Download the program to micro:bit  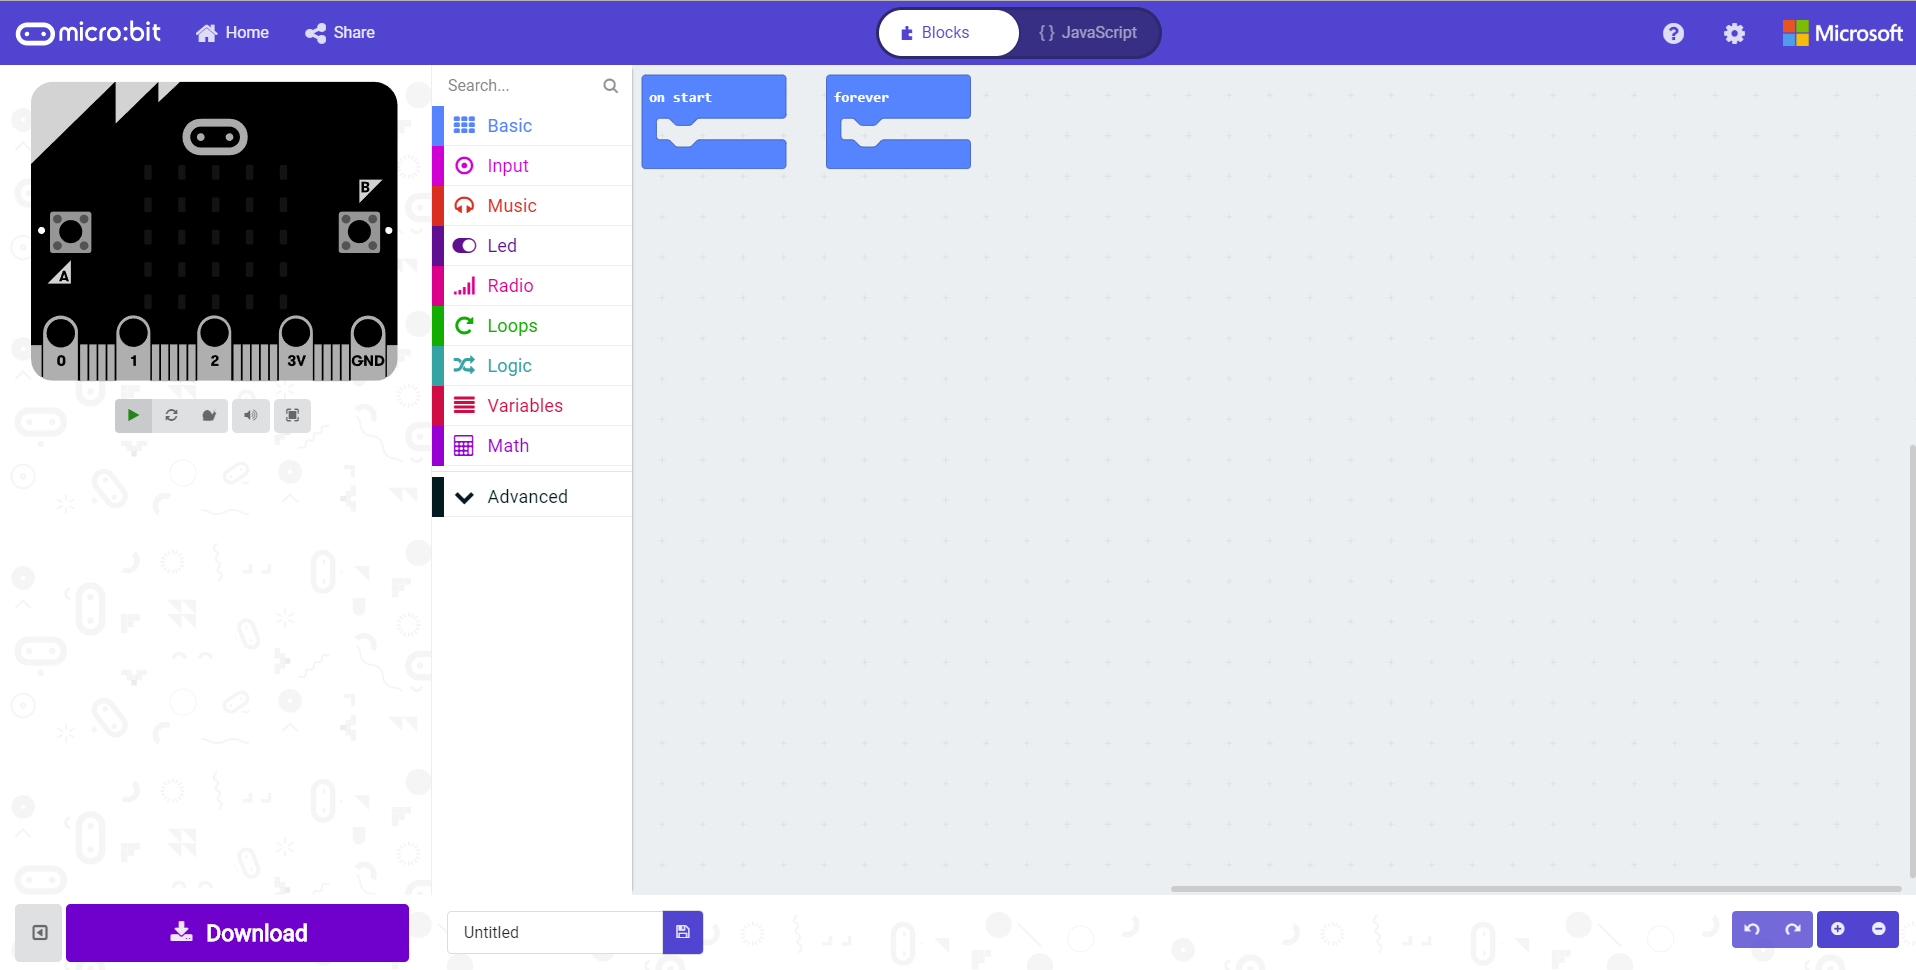(x=238, y=933)
